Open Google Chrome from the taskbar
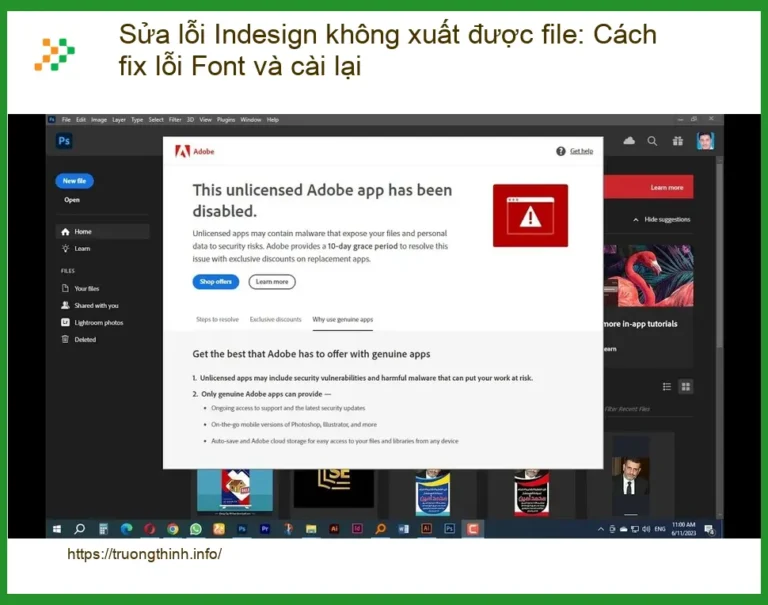 pyautogui.click(x=172, y=529)
